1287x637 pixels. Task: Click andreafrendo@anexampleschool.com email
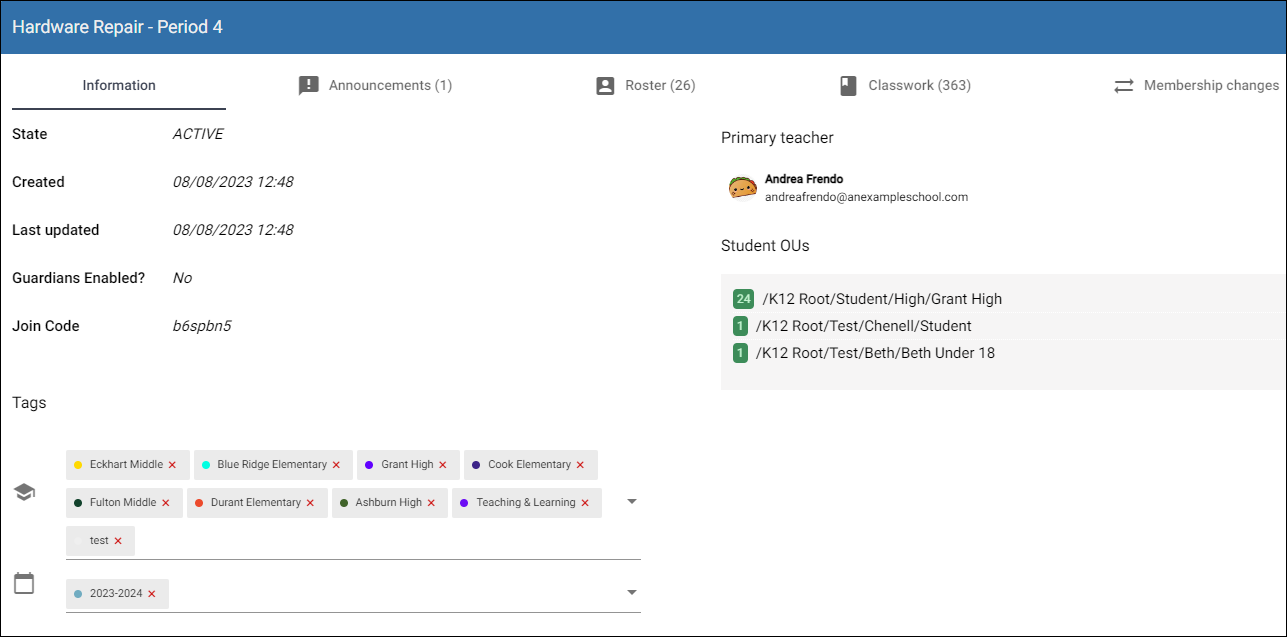[866, 197]
